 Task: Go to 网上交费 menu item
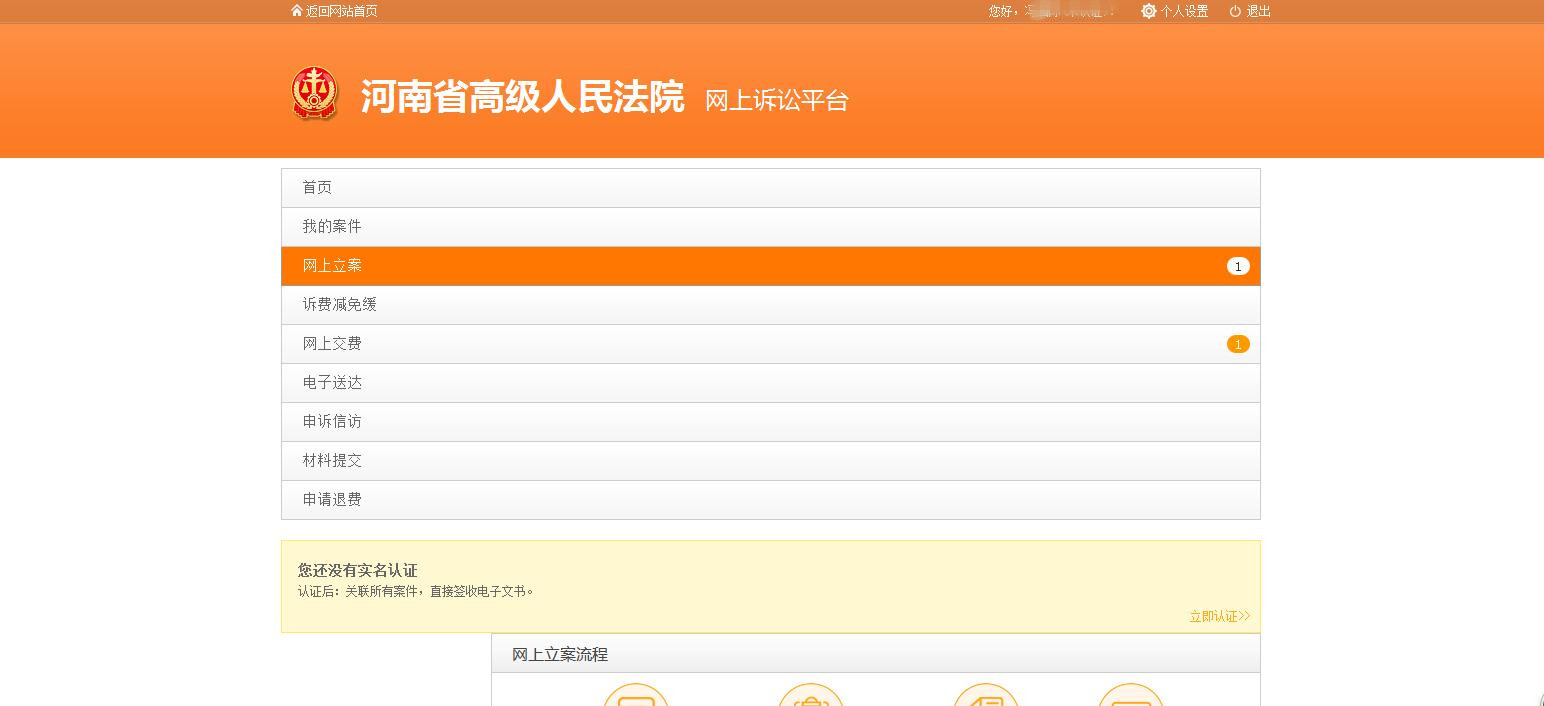tap(771, 344)
